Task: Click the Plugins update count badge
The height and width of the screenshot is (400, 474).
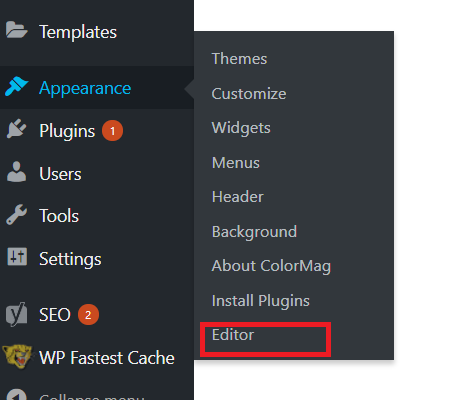Action: coord(112,131)
